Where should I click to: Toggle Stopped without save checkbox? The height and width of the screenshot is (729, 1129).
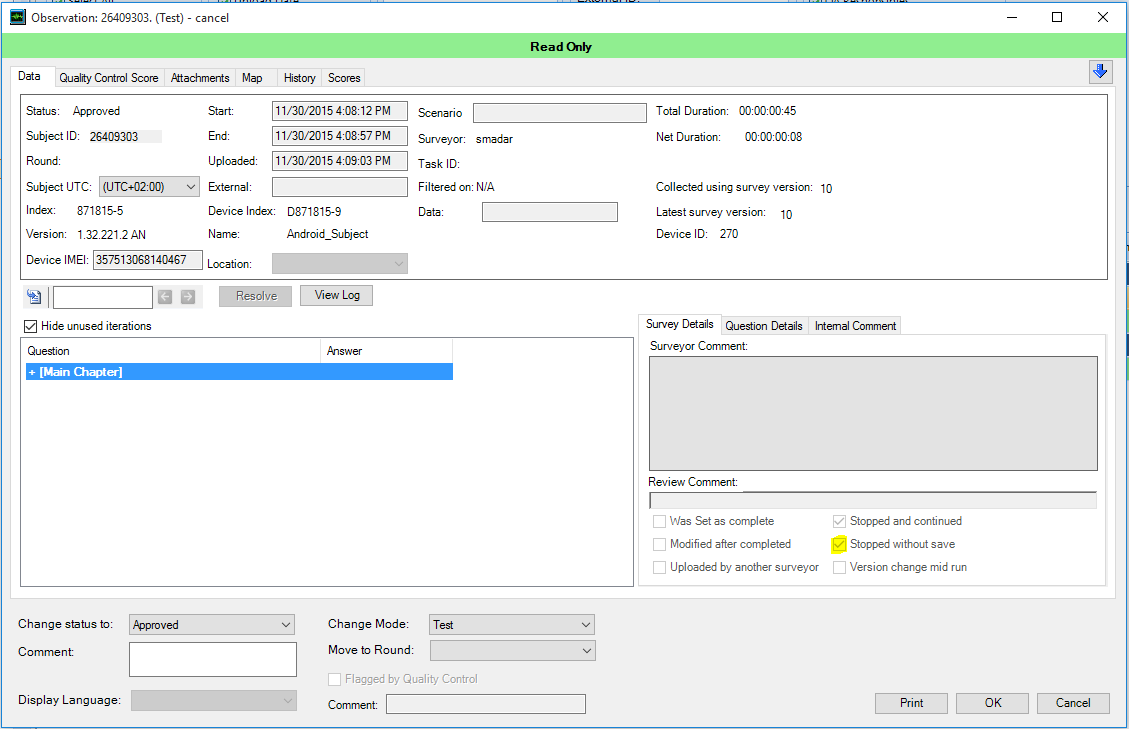click(x=839, y=545)
